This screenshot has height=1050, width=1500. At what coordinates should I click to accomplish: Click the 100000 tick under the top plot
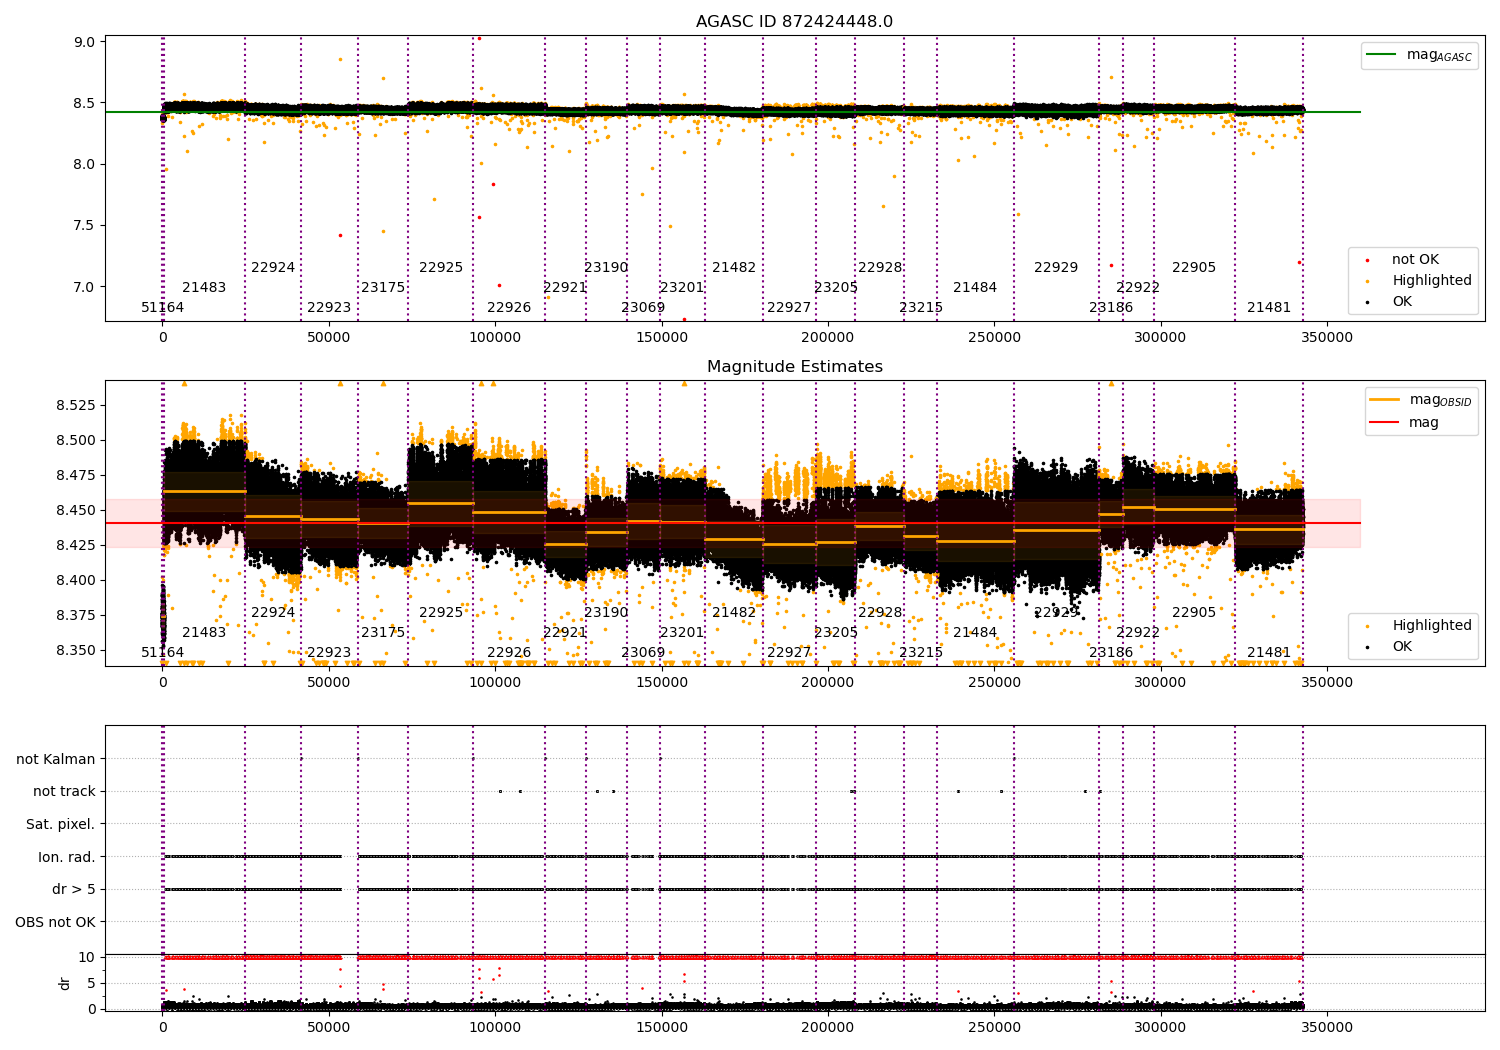(495, 338)
